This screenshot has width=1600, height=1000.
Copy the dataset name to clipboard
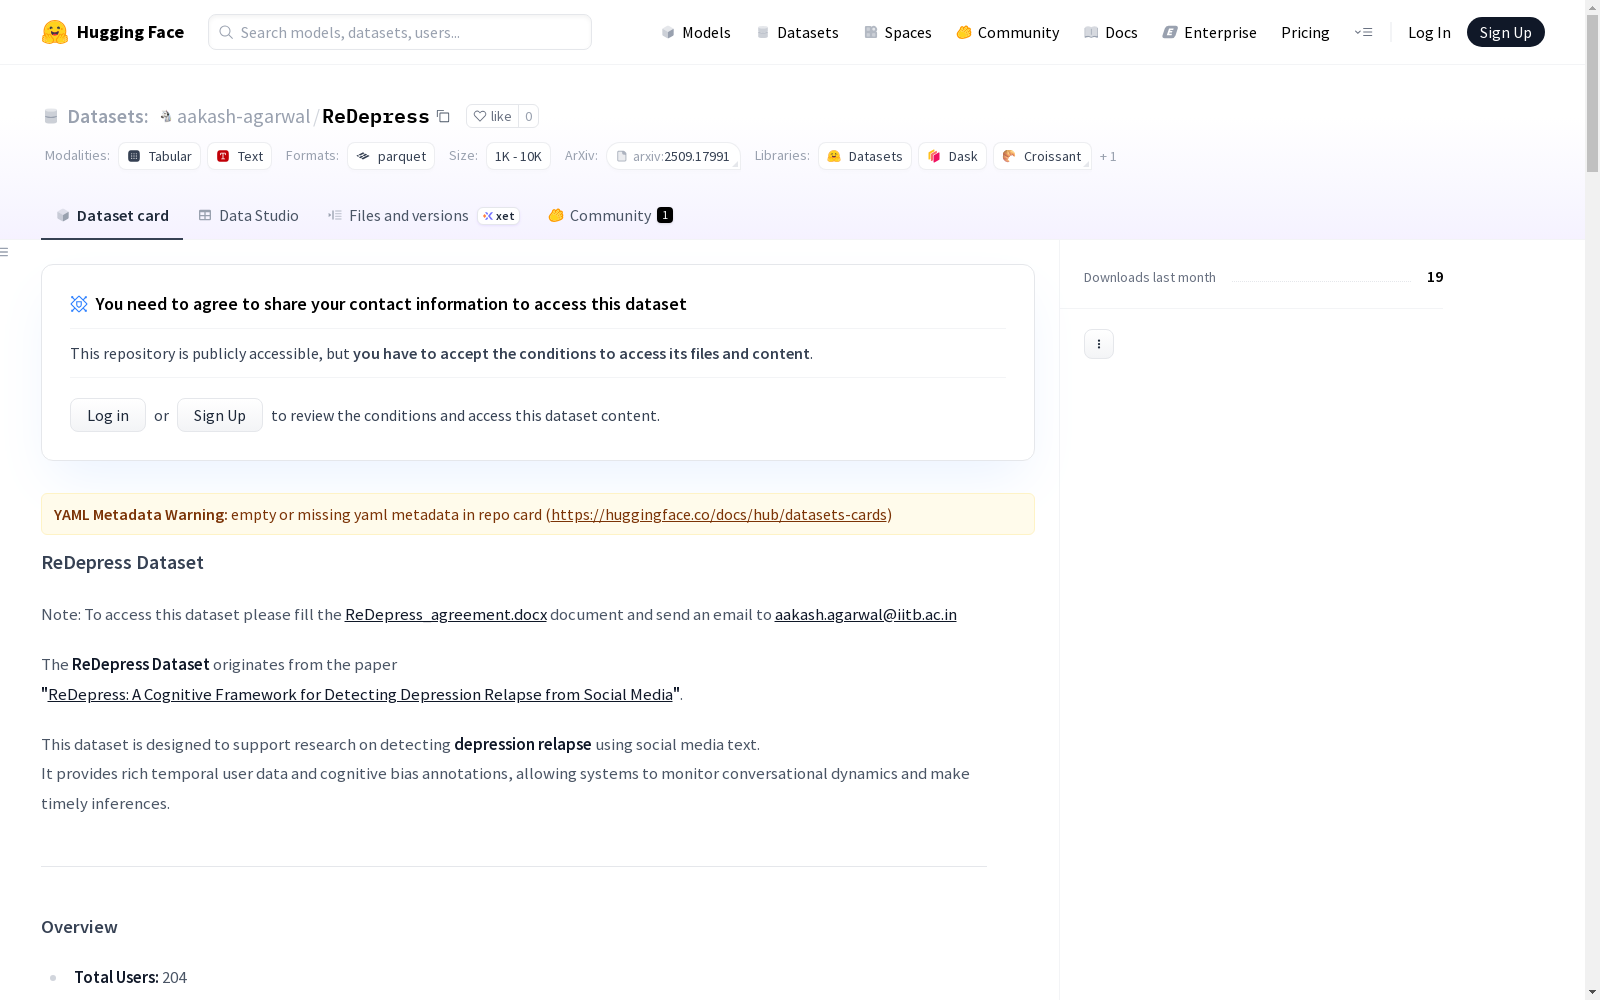[443, 116]
